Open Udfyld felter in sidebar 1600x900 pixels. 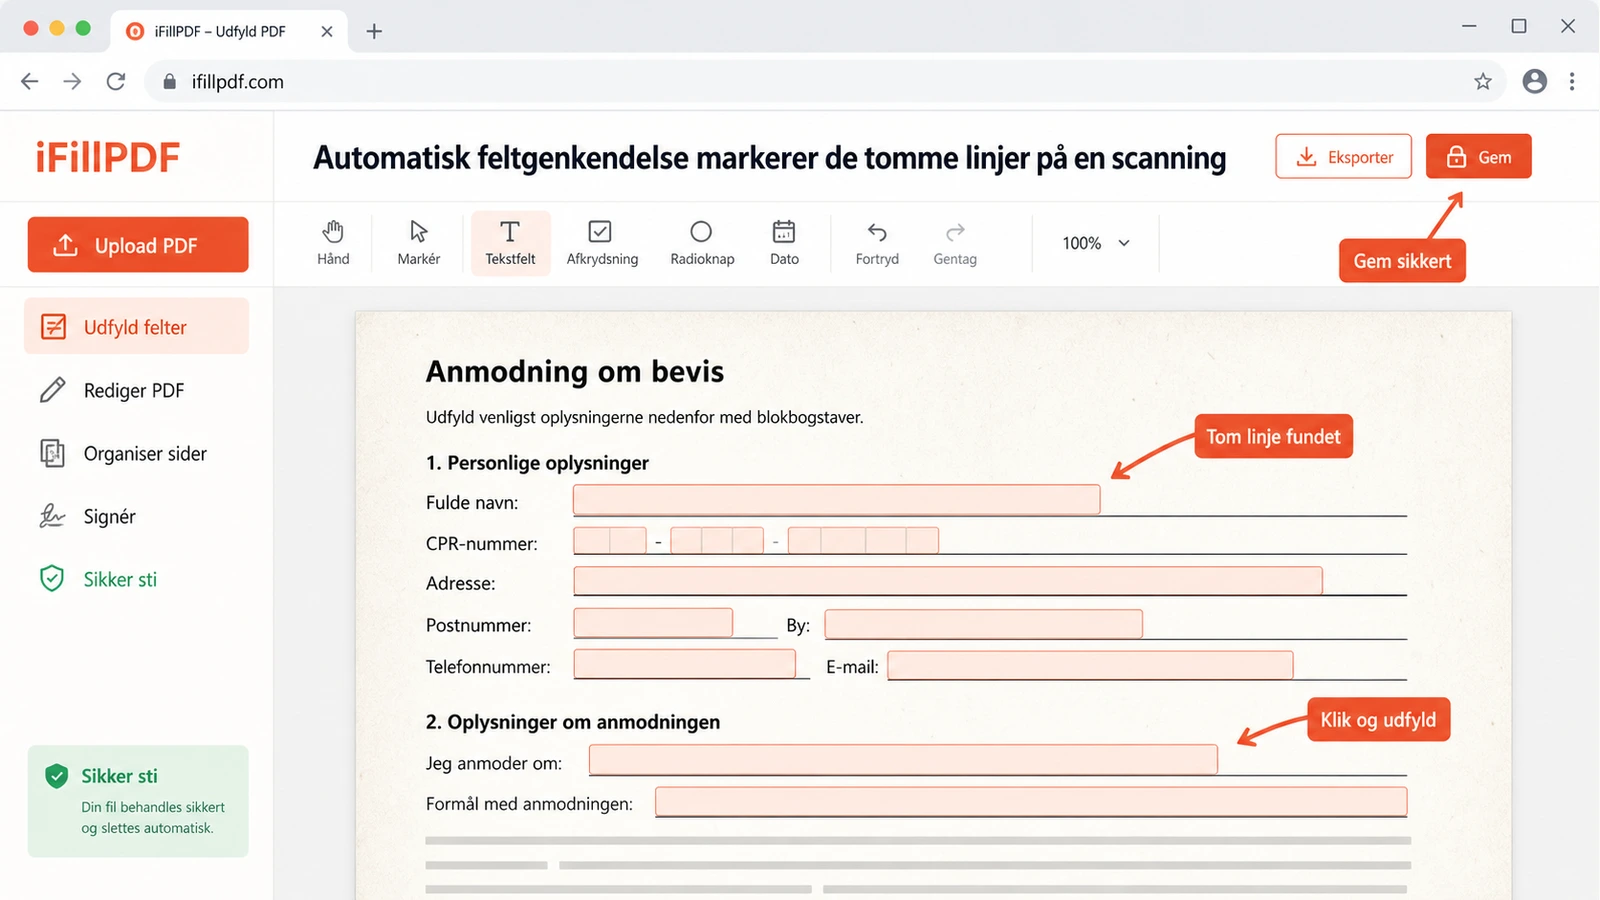click(x=136, y=327)
